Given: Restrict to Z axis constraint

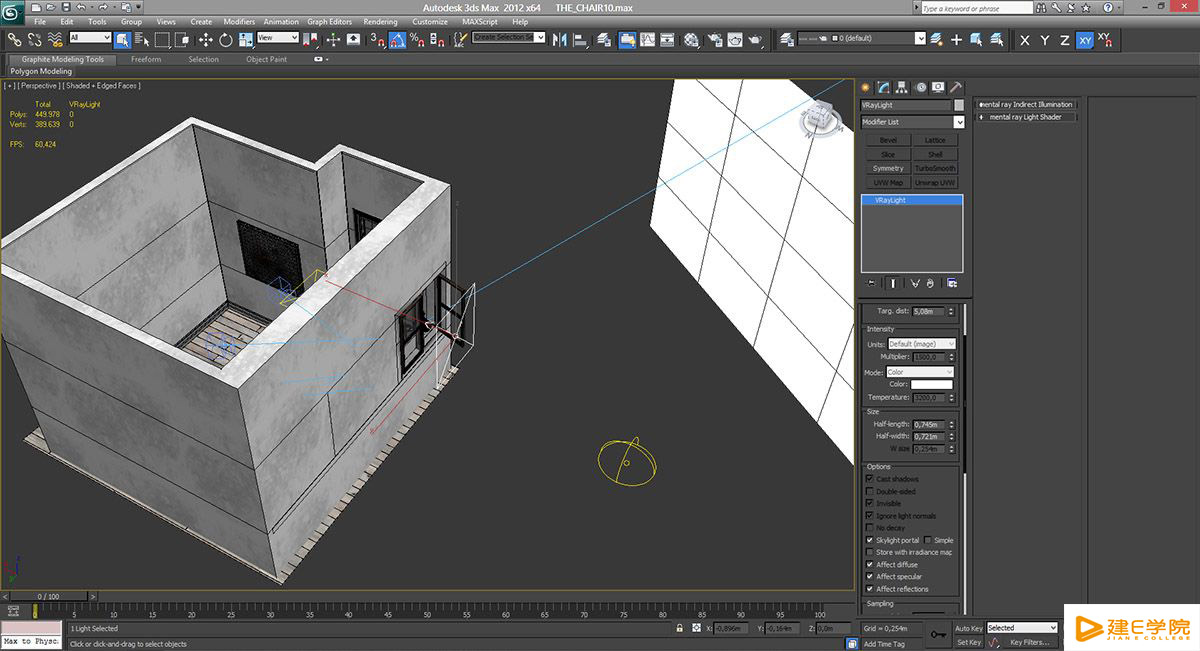Looking at the screenshot, I should click(1064, 40).
